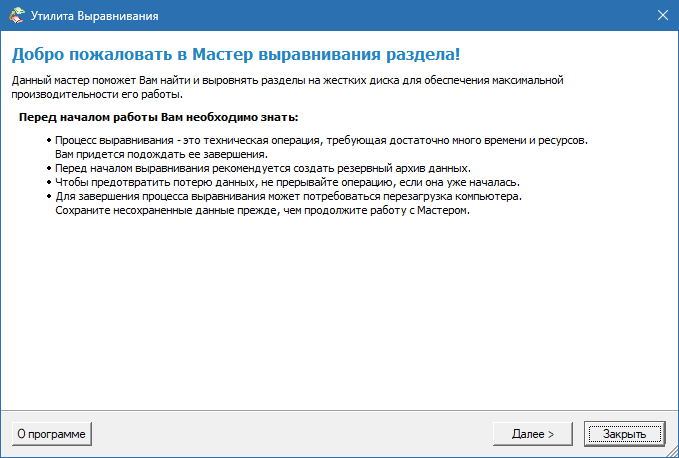Click the application icon in title bar
The height and width of the screenshot is (458, 679).
16,16
